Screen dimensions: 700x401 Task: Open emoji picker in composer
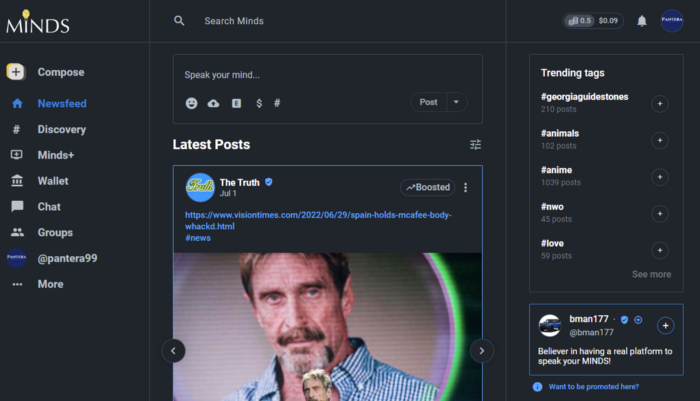coord(192,103)
